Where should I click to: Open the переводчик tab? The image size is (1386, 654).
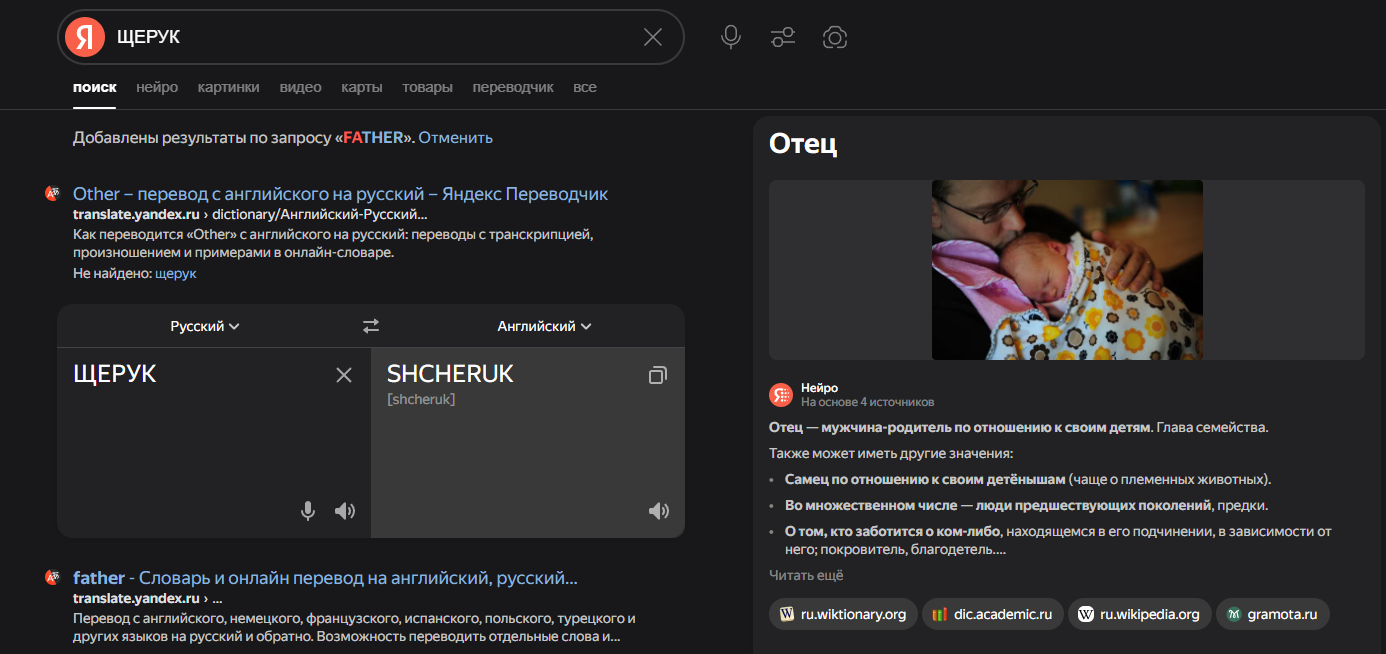[513, 87]
